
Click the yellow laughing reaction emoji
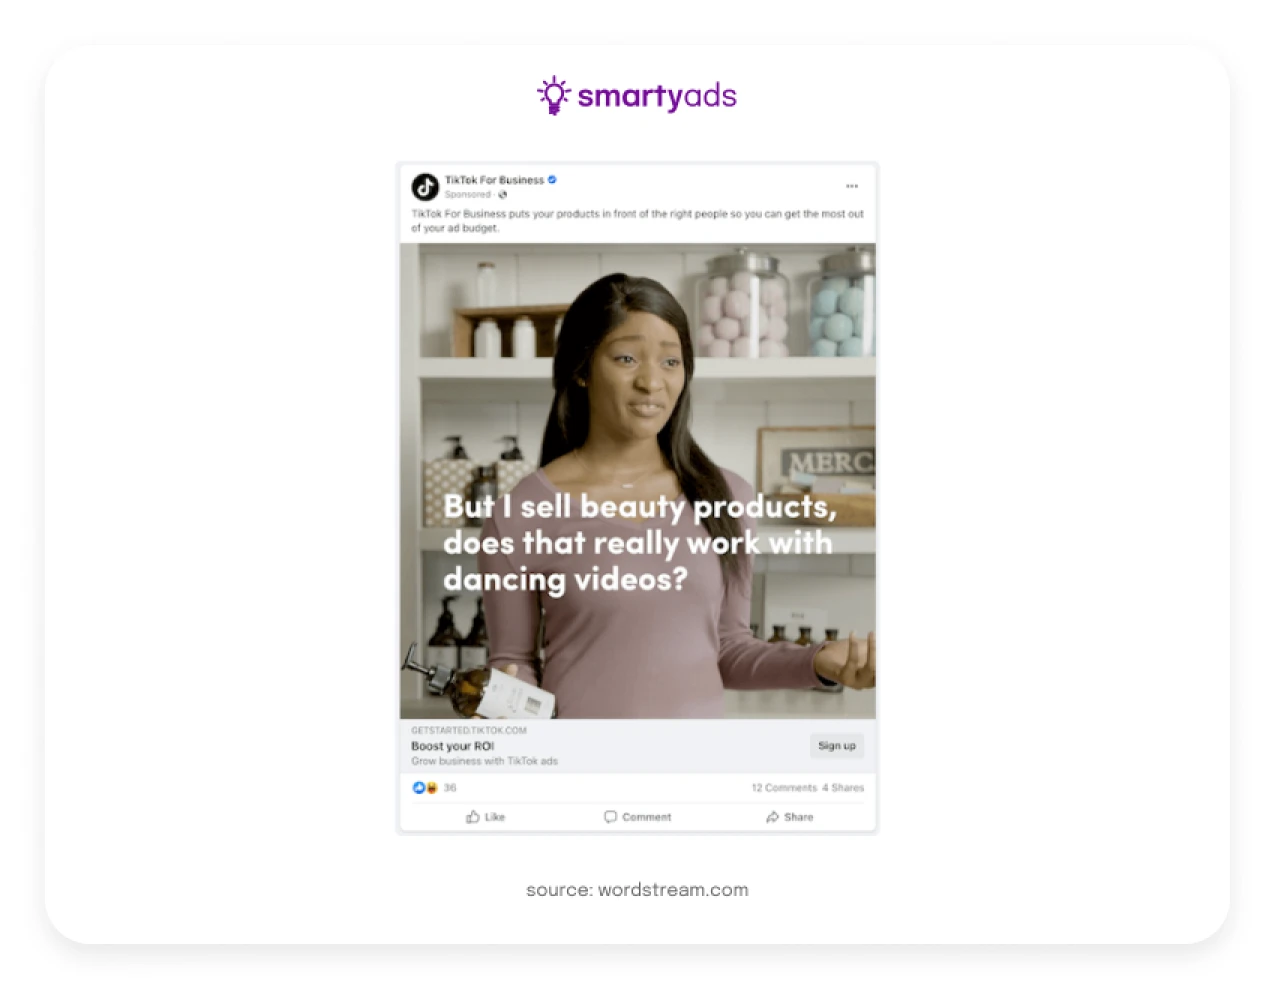[431, 788]
